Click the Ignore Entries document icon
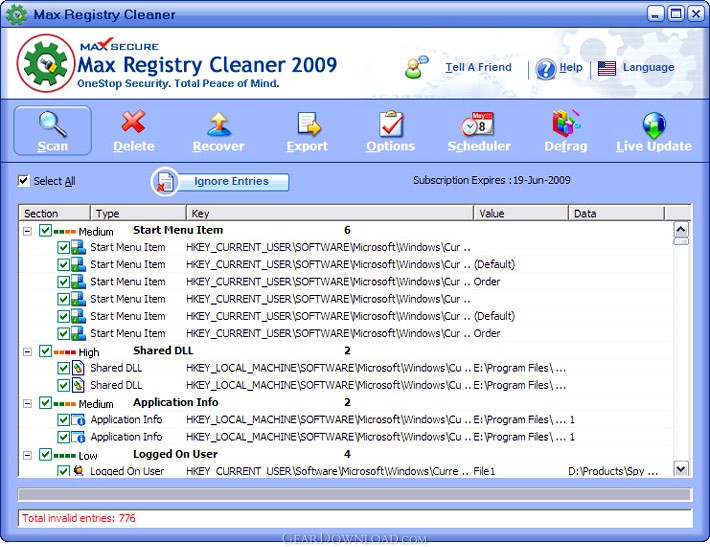The width and height of the screenshot is (710, 547). point(165,182)
